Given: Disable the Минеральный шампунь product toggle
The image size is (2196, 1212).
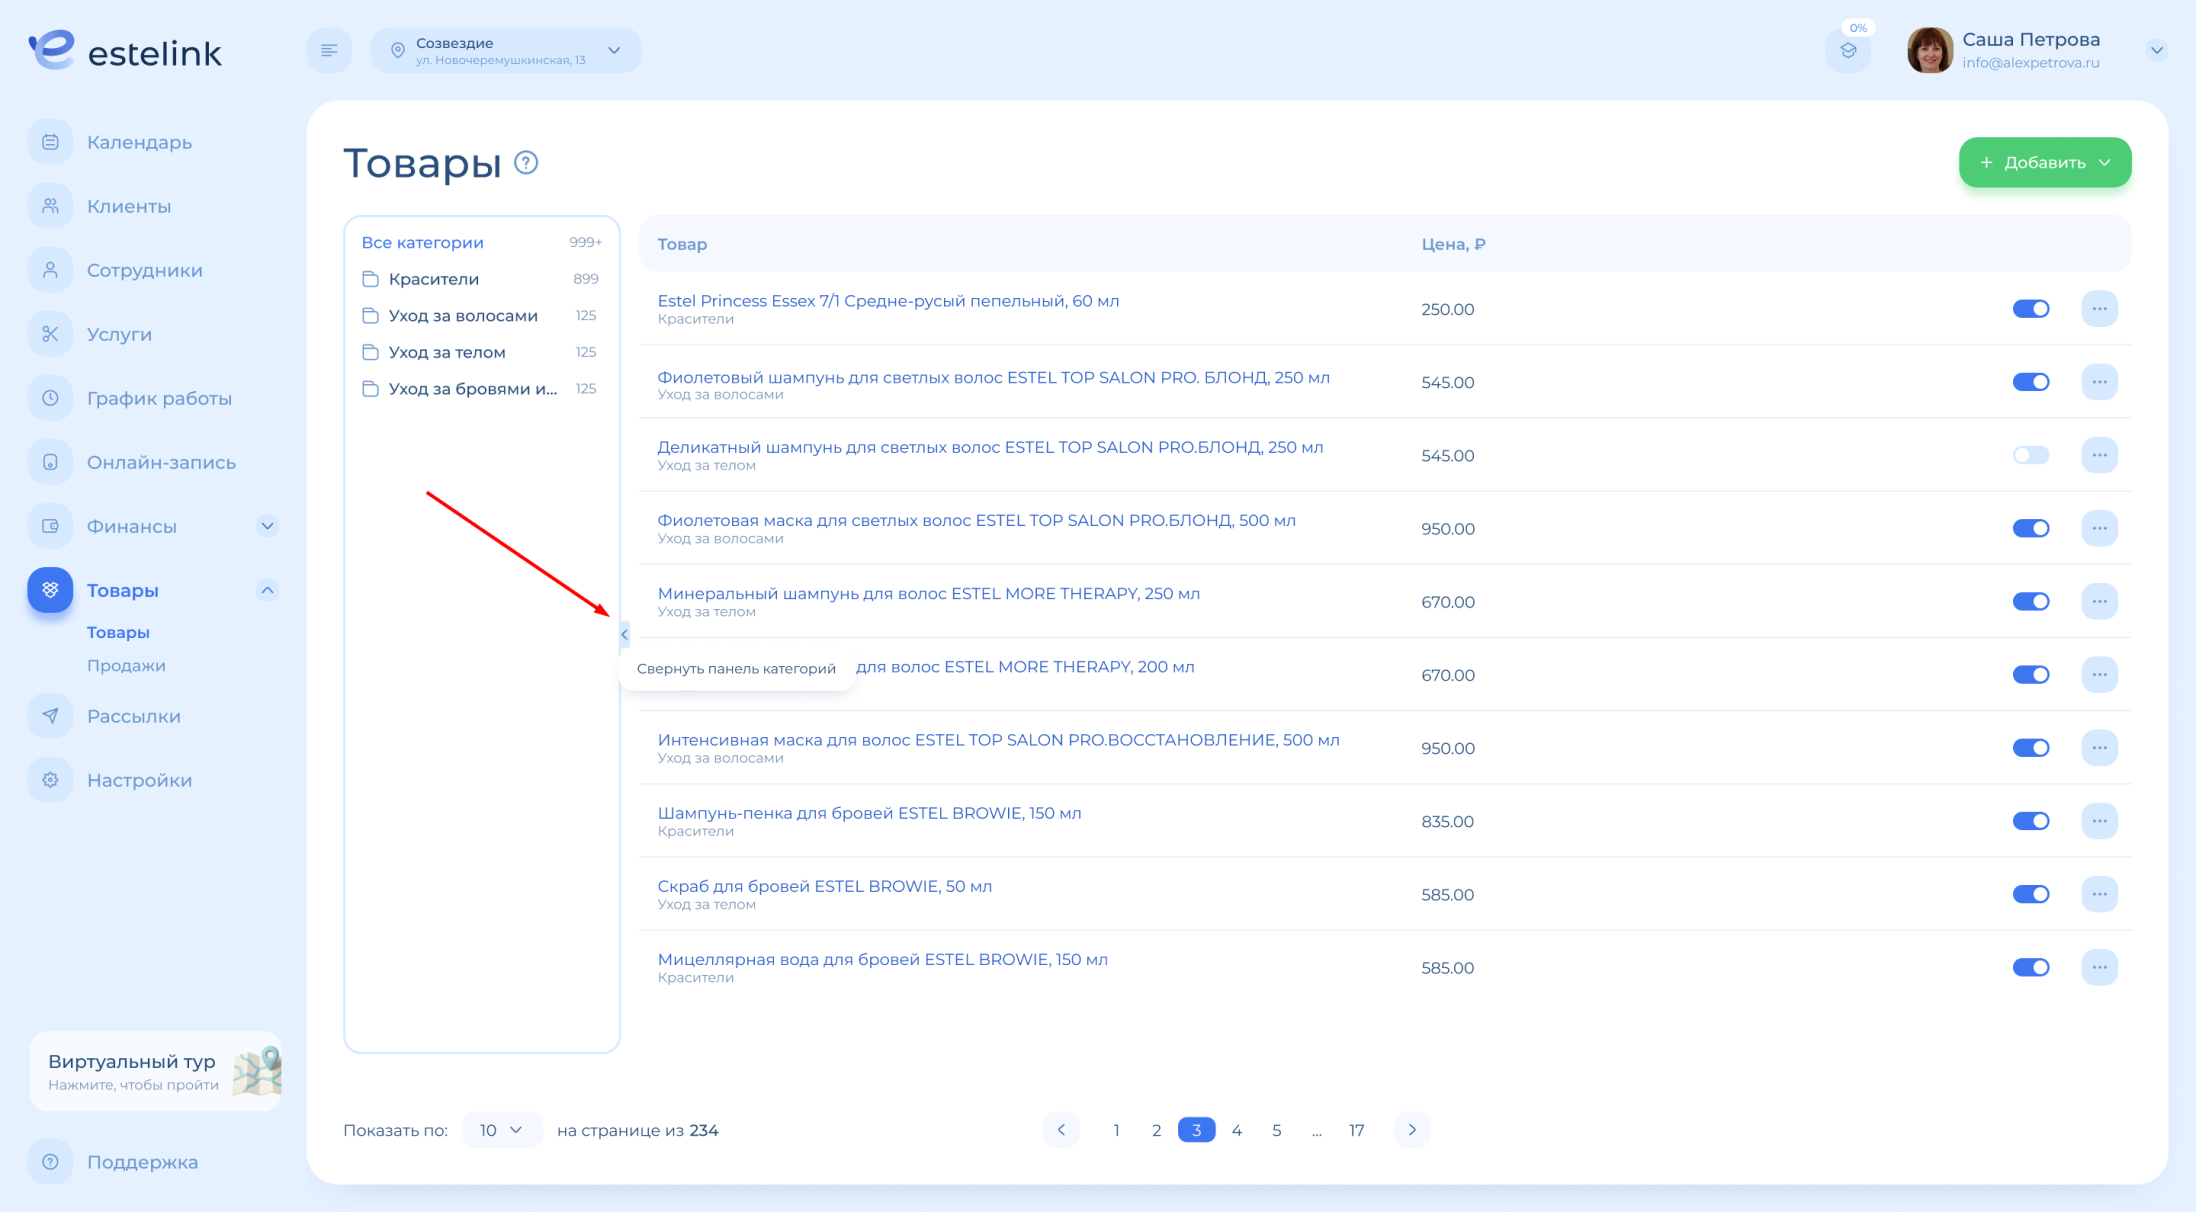Looking at the screenshot, I should click(2031, 601).
